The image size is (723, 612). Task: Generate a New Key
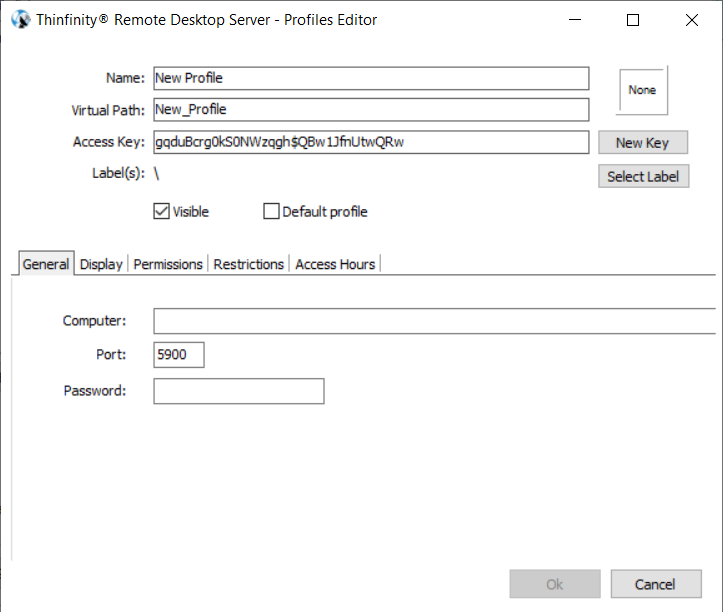pyautogui.click(x=643, y=143)
